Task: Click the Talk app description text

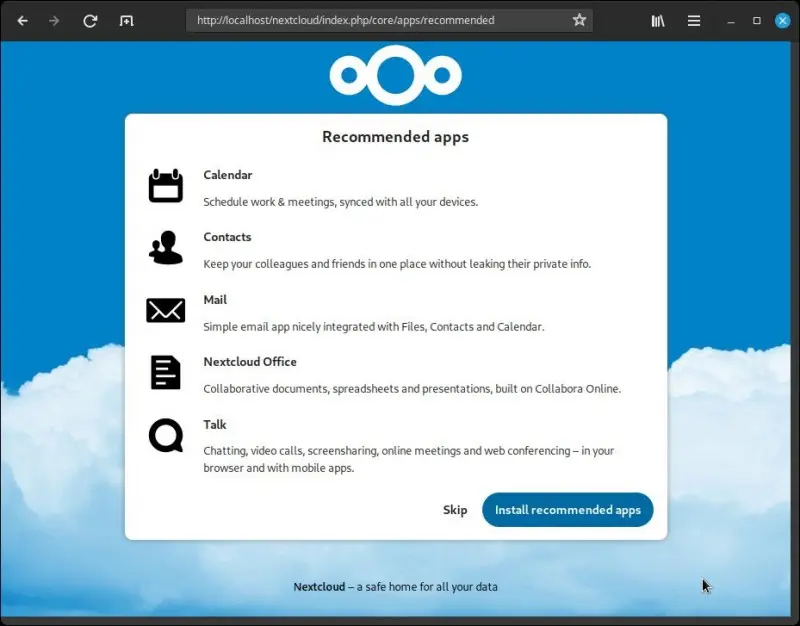Action: pos(408,458)
